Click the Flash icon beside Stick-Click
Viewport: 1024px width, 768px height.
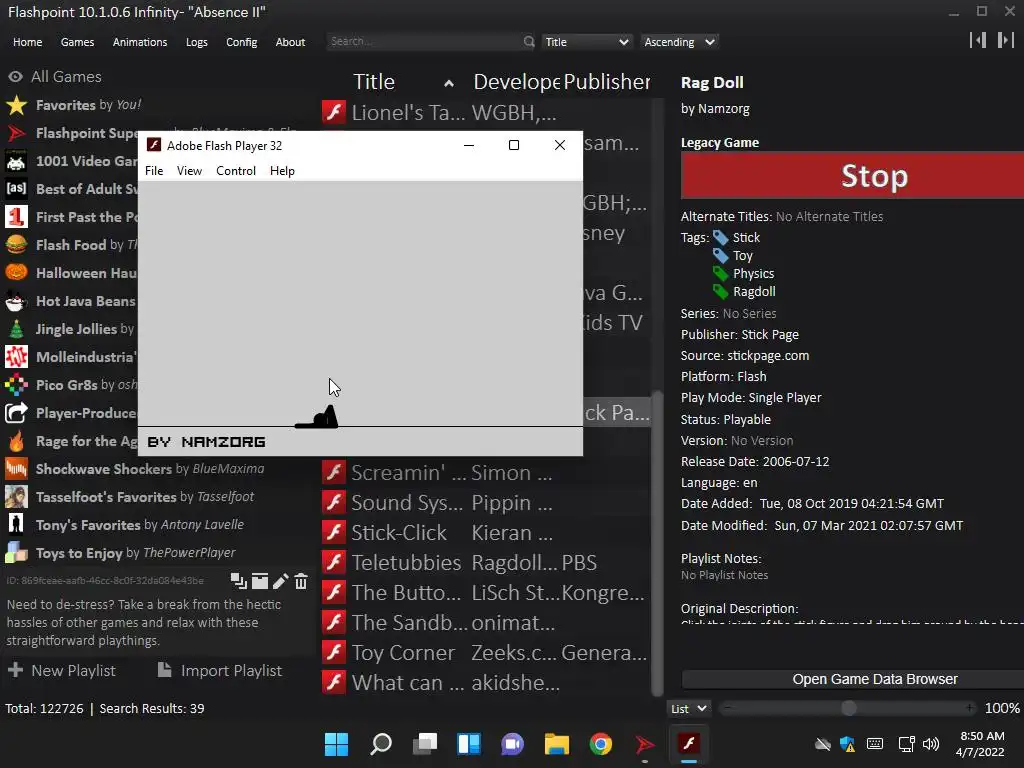(334, 532)
